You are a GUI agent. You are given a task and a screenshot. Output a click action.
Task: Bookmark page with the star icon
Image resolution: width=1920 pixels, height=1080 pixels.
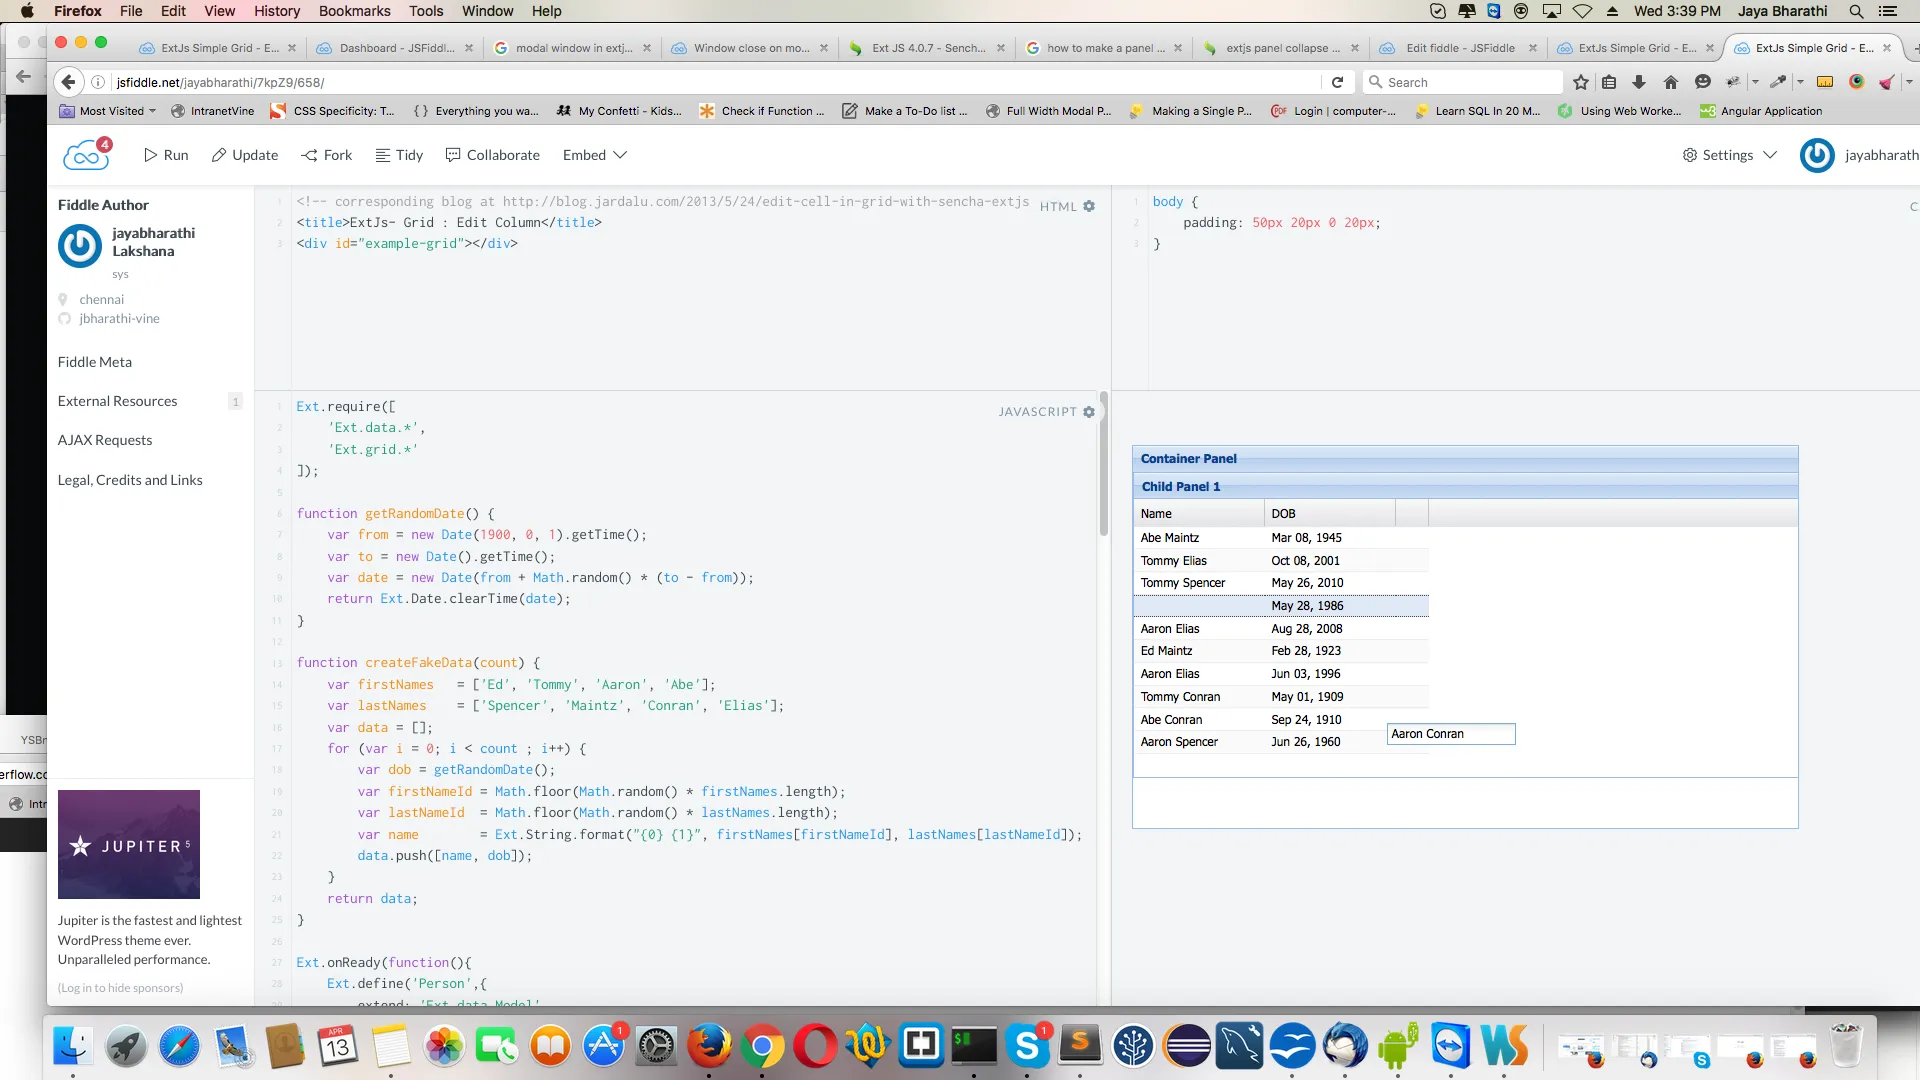pyautogui.click(x=1580, y=82)
